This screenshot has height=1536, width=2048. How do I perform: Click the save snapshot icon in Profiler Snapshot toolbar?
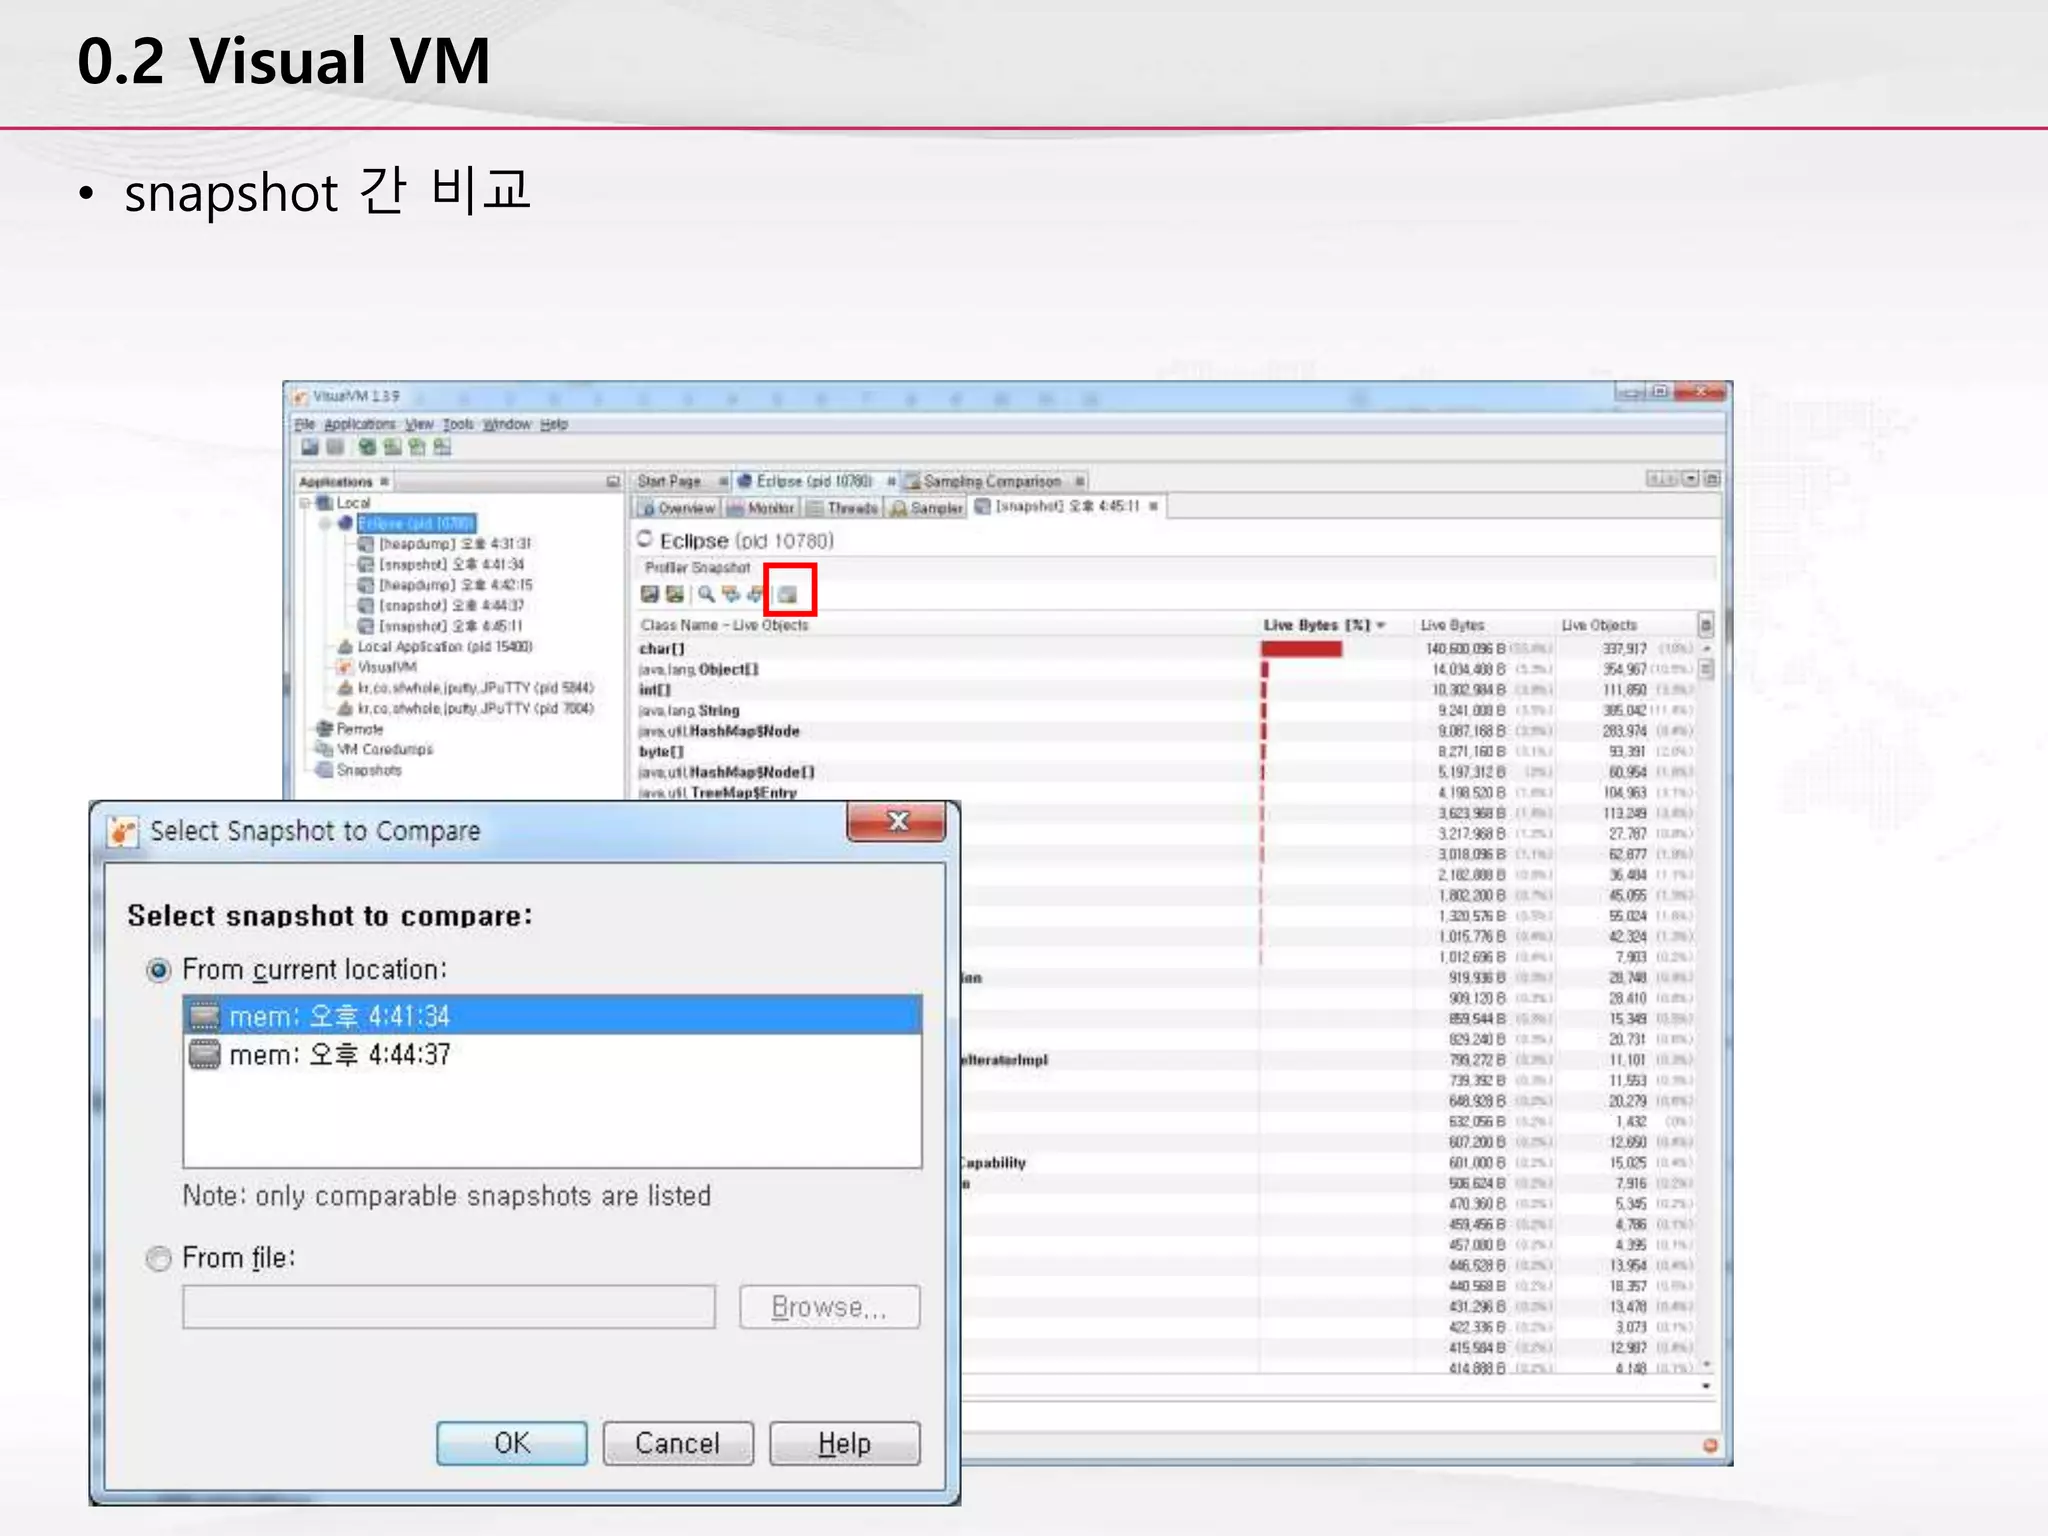tap(650, 594)
